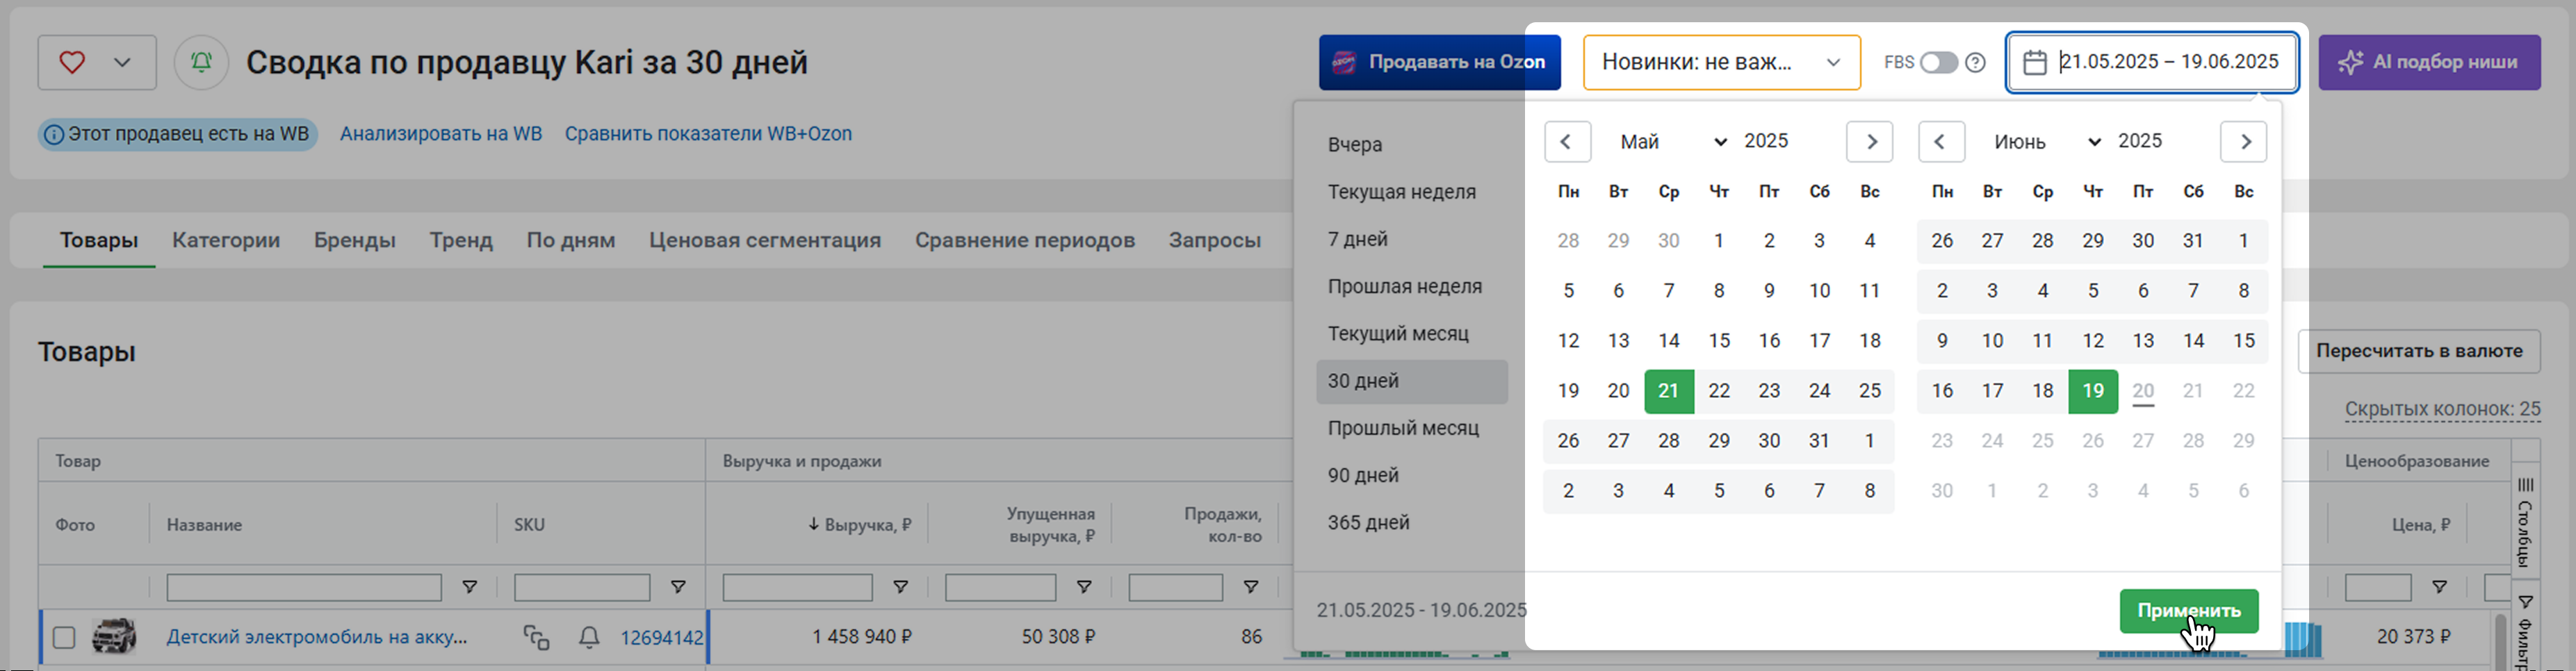This screenshot has height=671, width=2576.
Task: Click the Применить button
Action: (2188, 611)
